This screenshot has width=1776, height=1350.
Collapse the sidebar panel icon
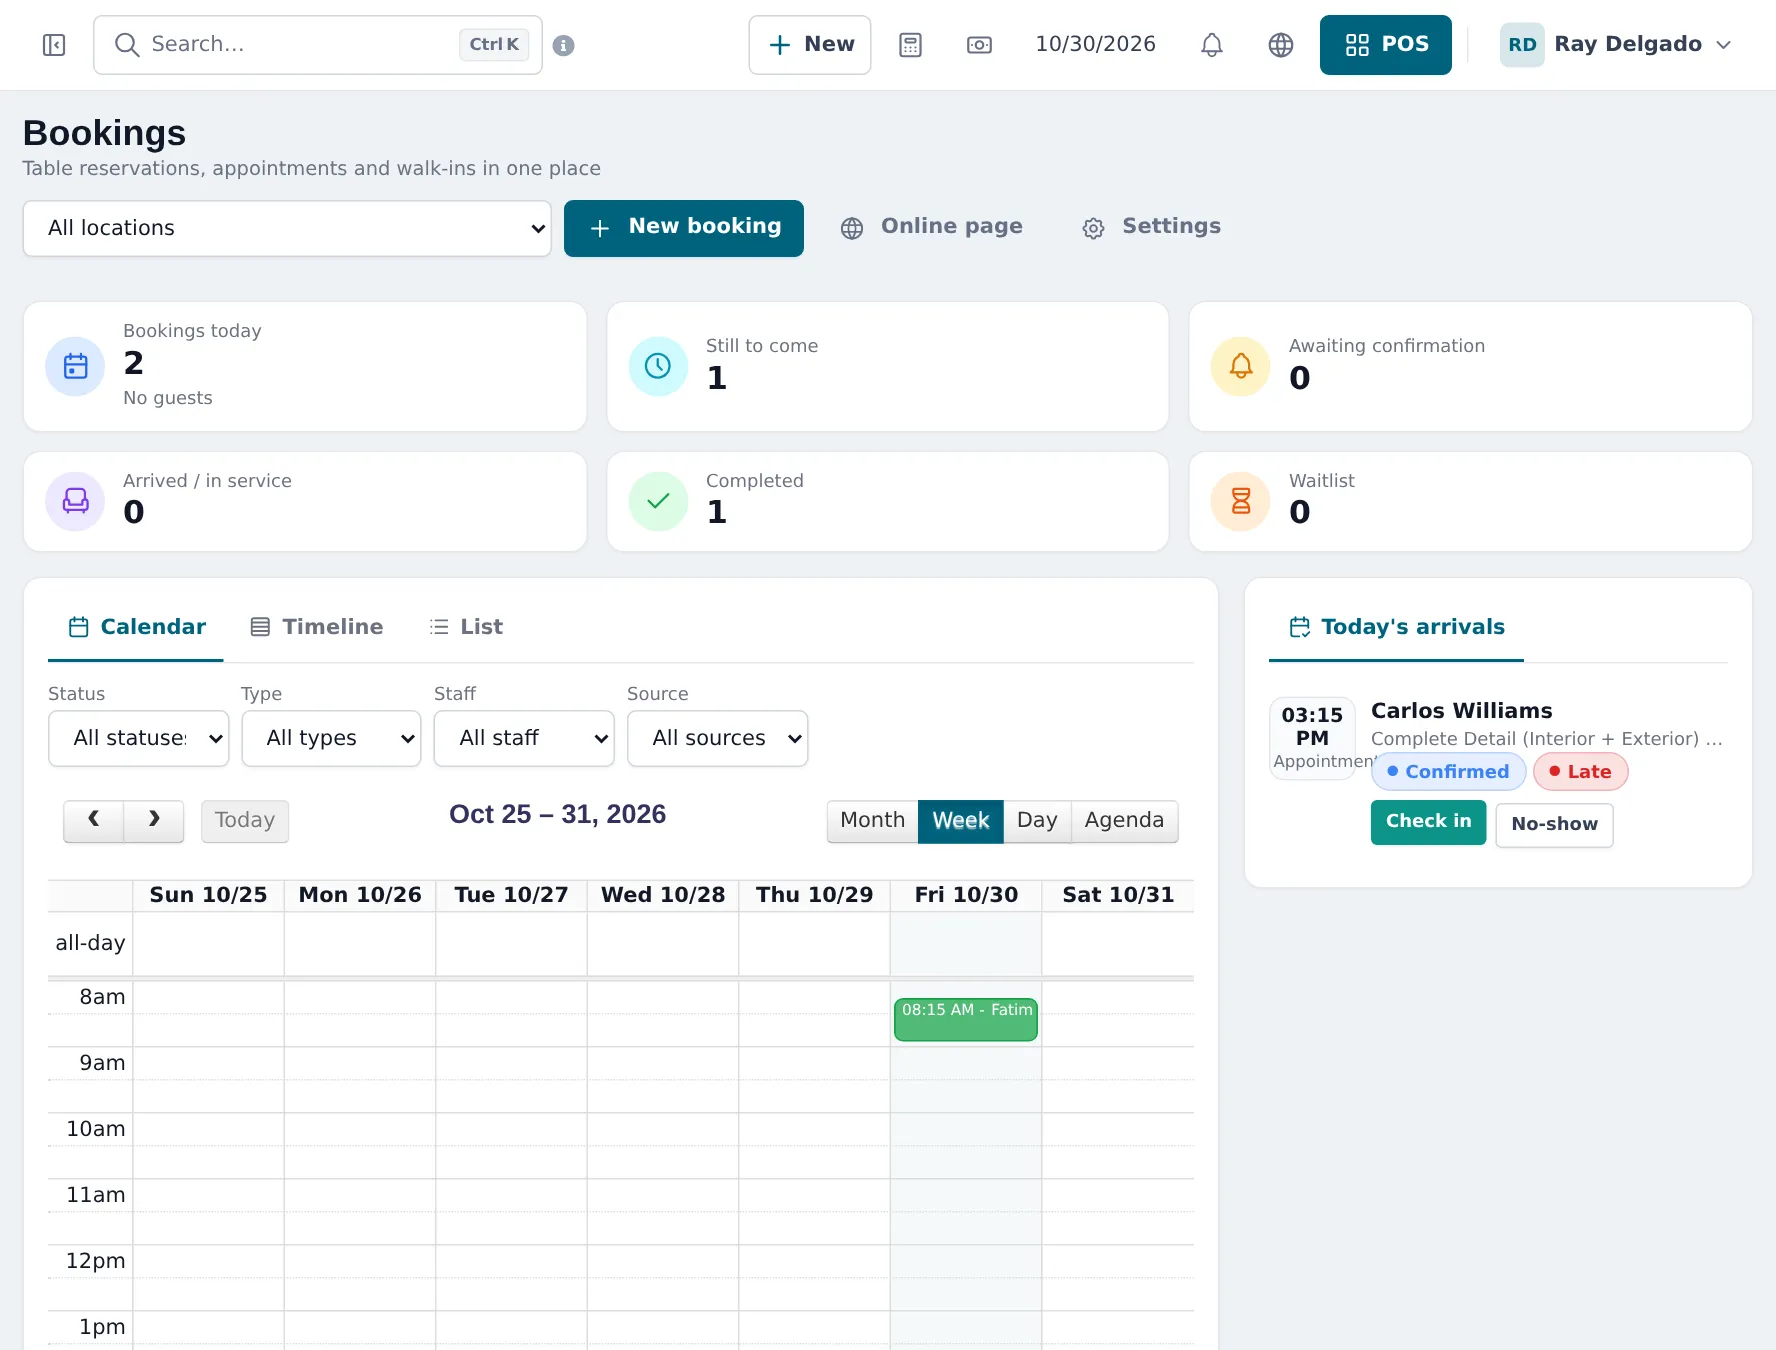(x=54, y=45)
